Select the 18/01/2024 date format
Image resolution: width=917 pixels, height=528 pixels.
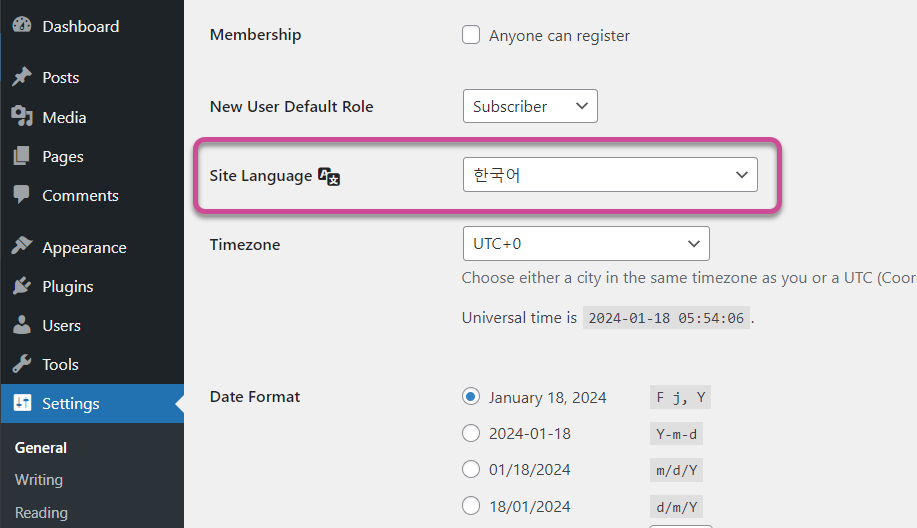(471, 505)
